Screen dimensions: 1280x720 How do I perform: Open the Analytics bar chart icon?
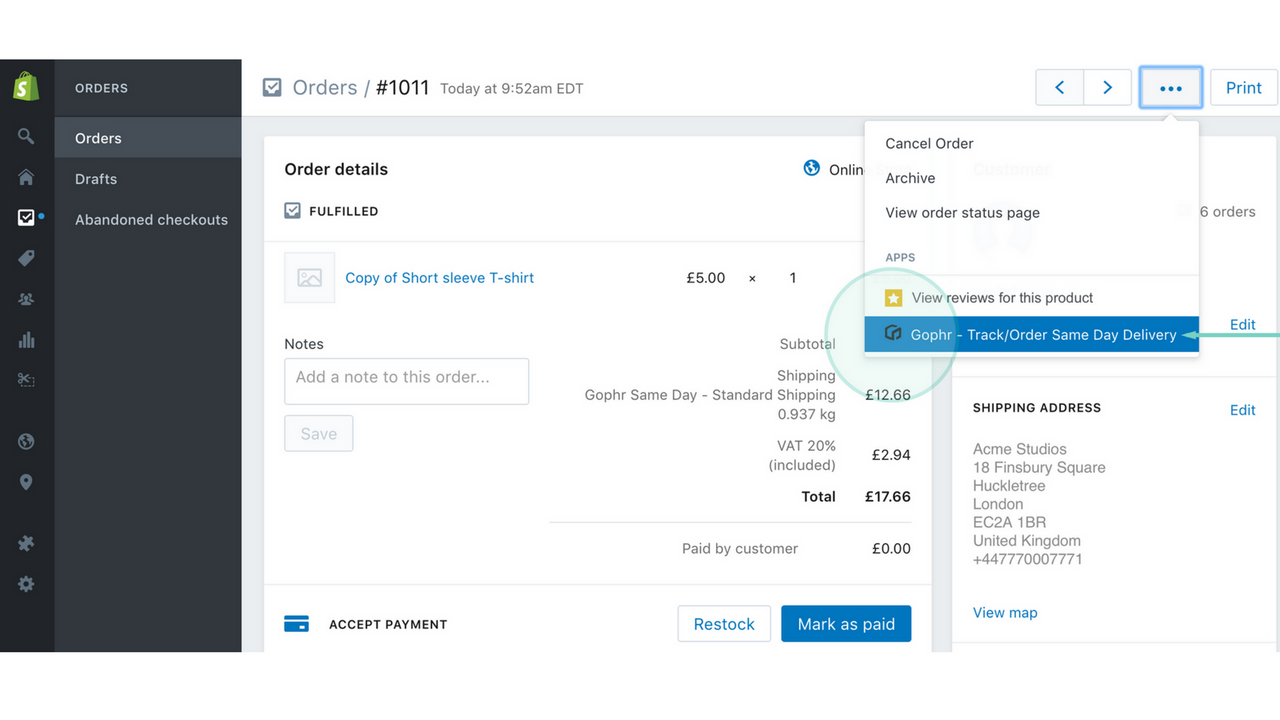point(27,339)
